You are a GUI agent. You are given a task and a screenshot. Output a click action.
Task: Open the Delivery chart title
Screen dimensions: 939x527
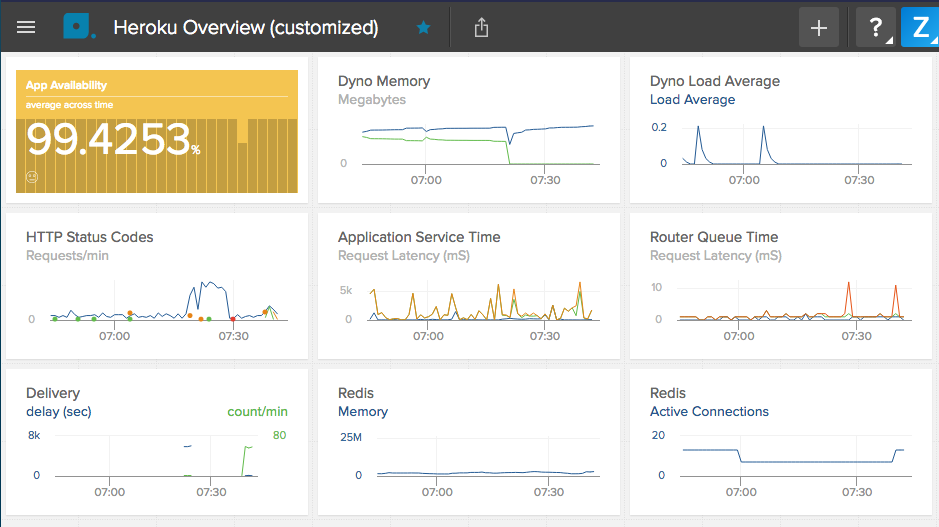53,393
